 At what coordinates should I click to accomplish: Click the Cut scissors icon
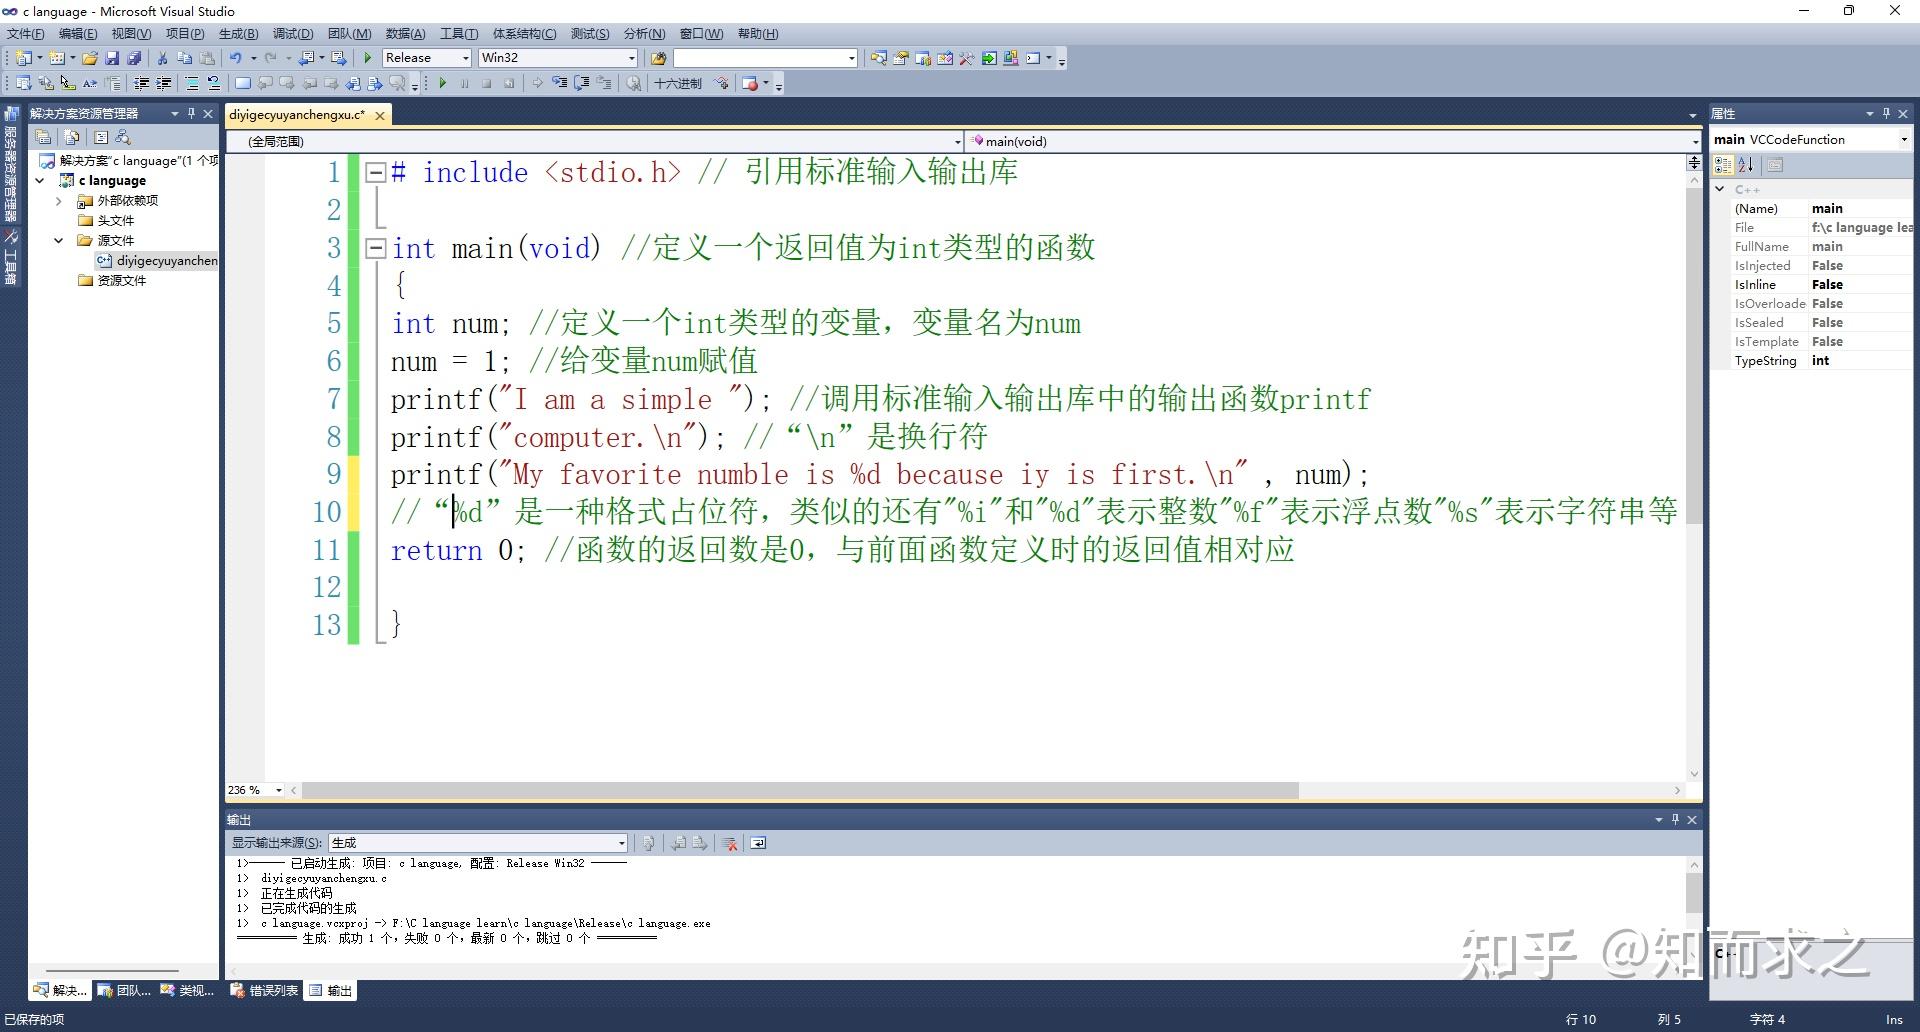pos(162,58)
